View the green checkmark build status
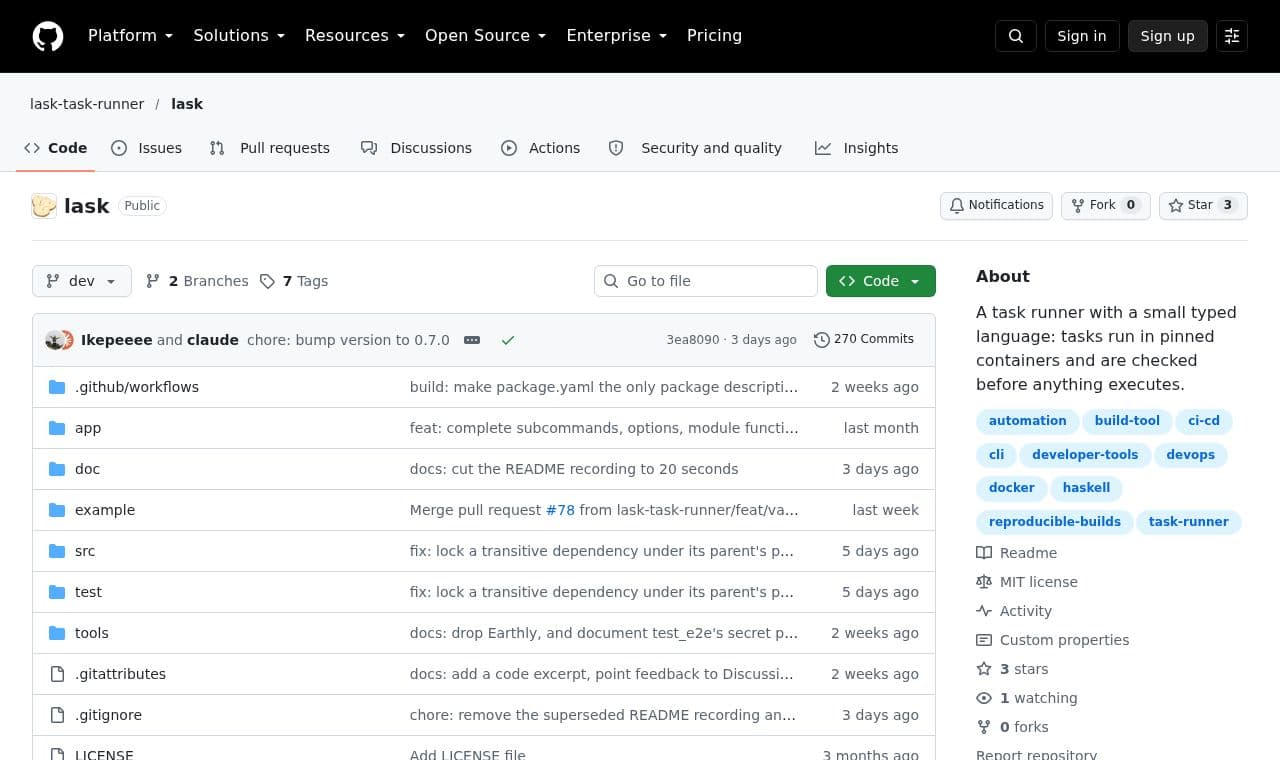The height and width of the screenshot is (760, 1280). coord(508,340)
